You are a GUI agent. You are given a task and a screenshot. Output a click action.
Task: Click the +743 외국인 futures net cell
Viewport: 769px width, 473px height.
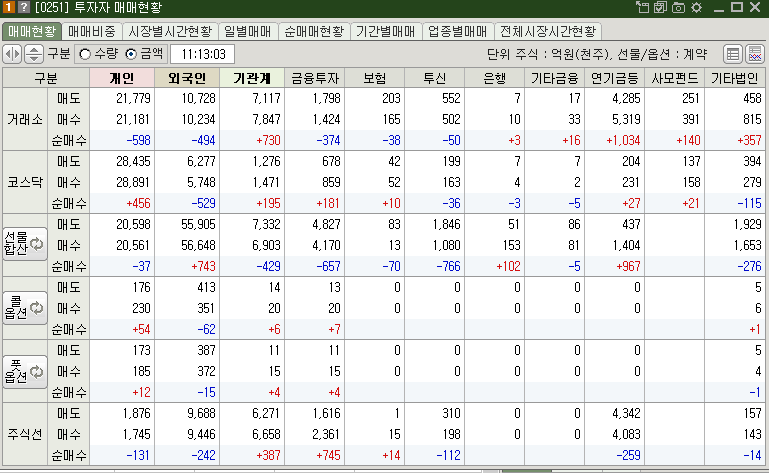click(187, 266)
